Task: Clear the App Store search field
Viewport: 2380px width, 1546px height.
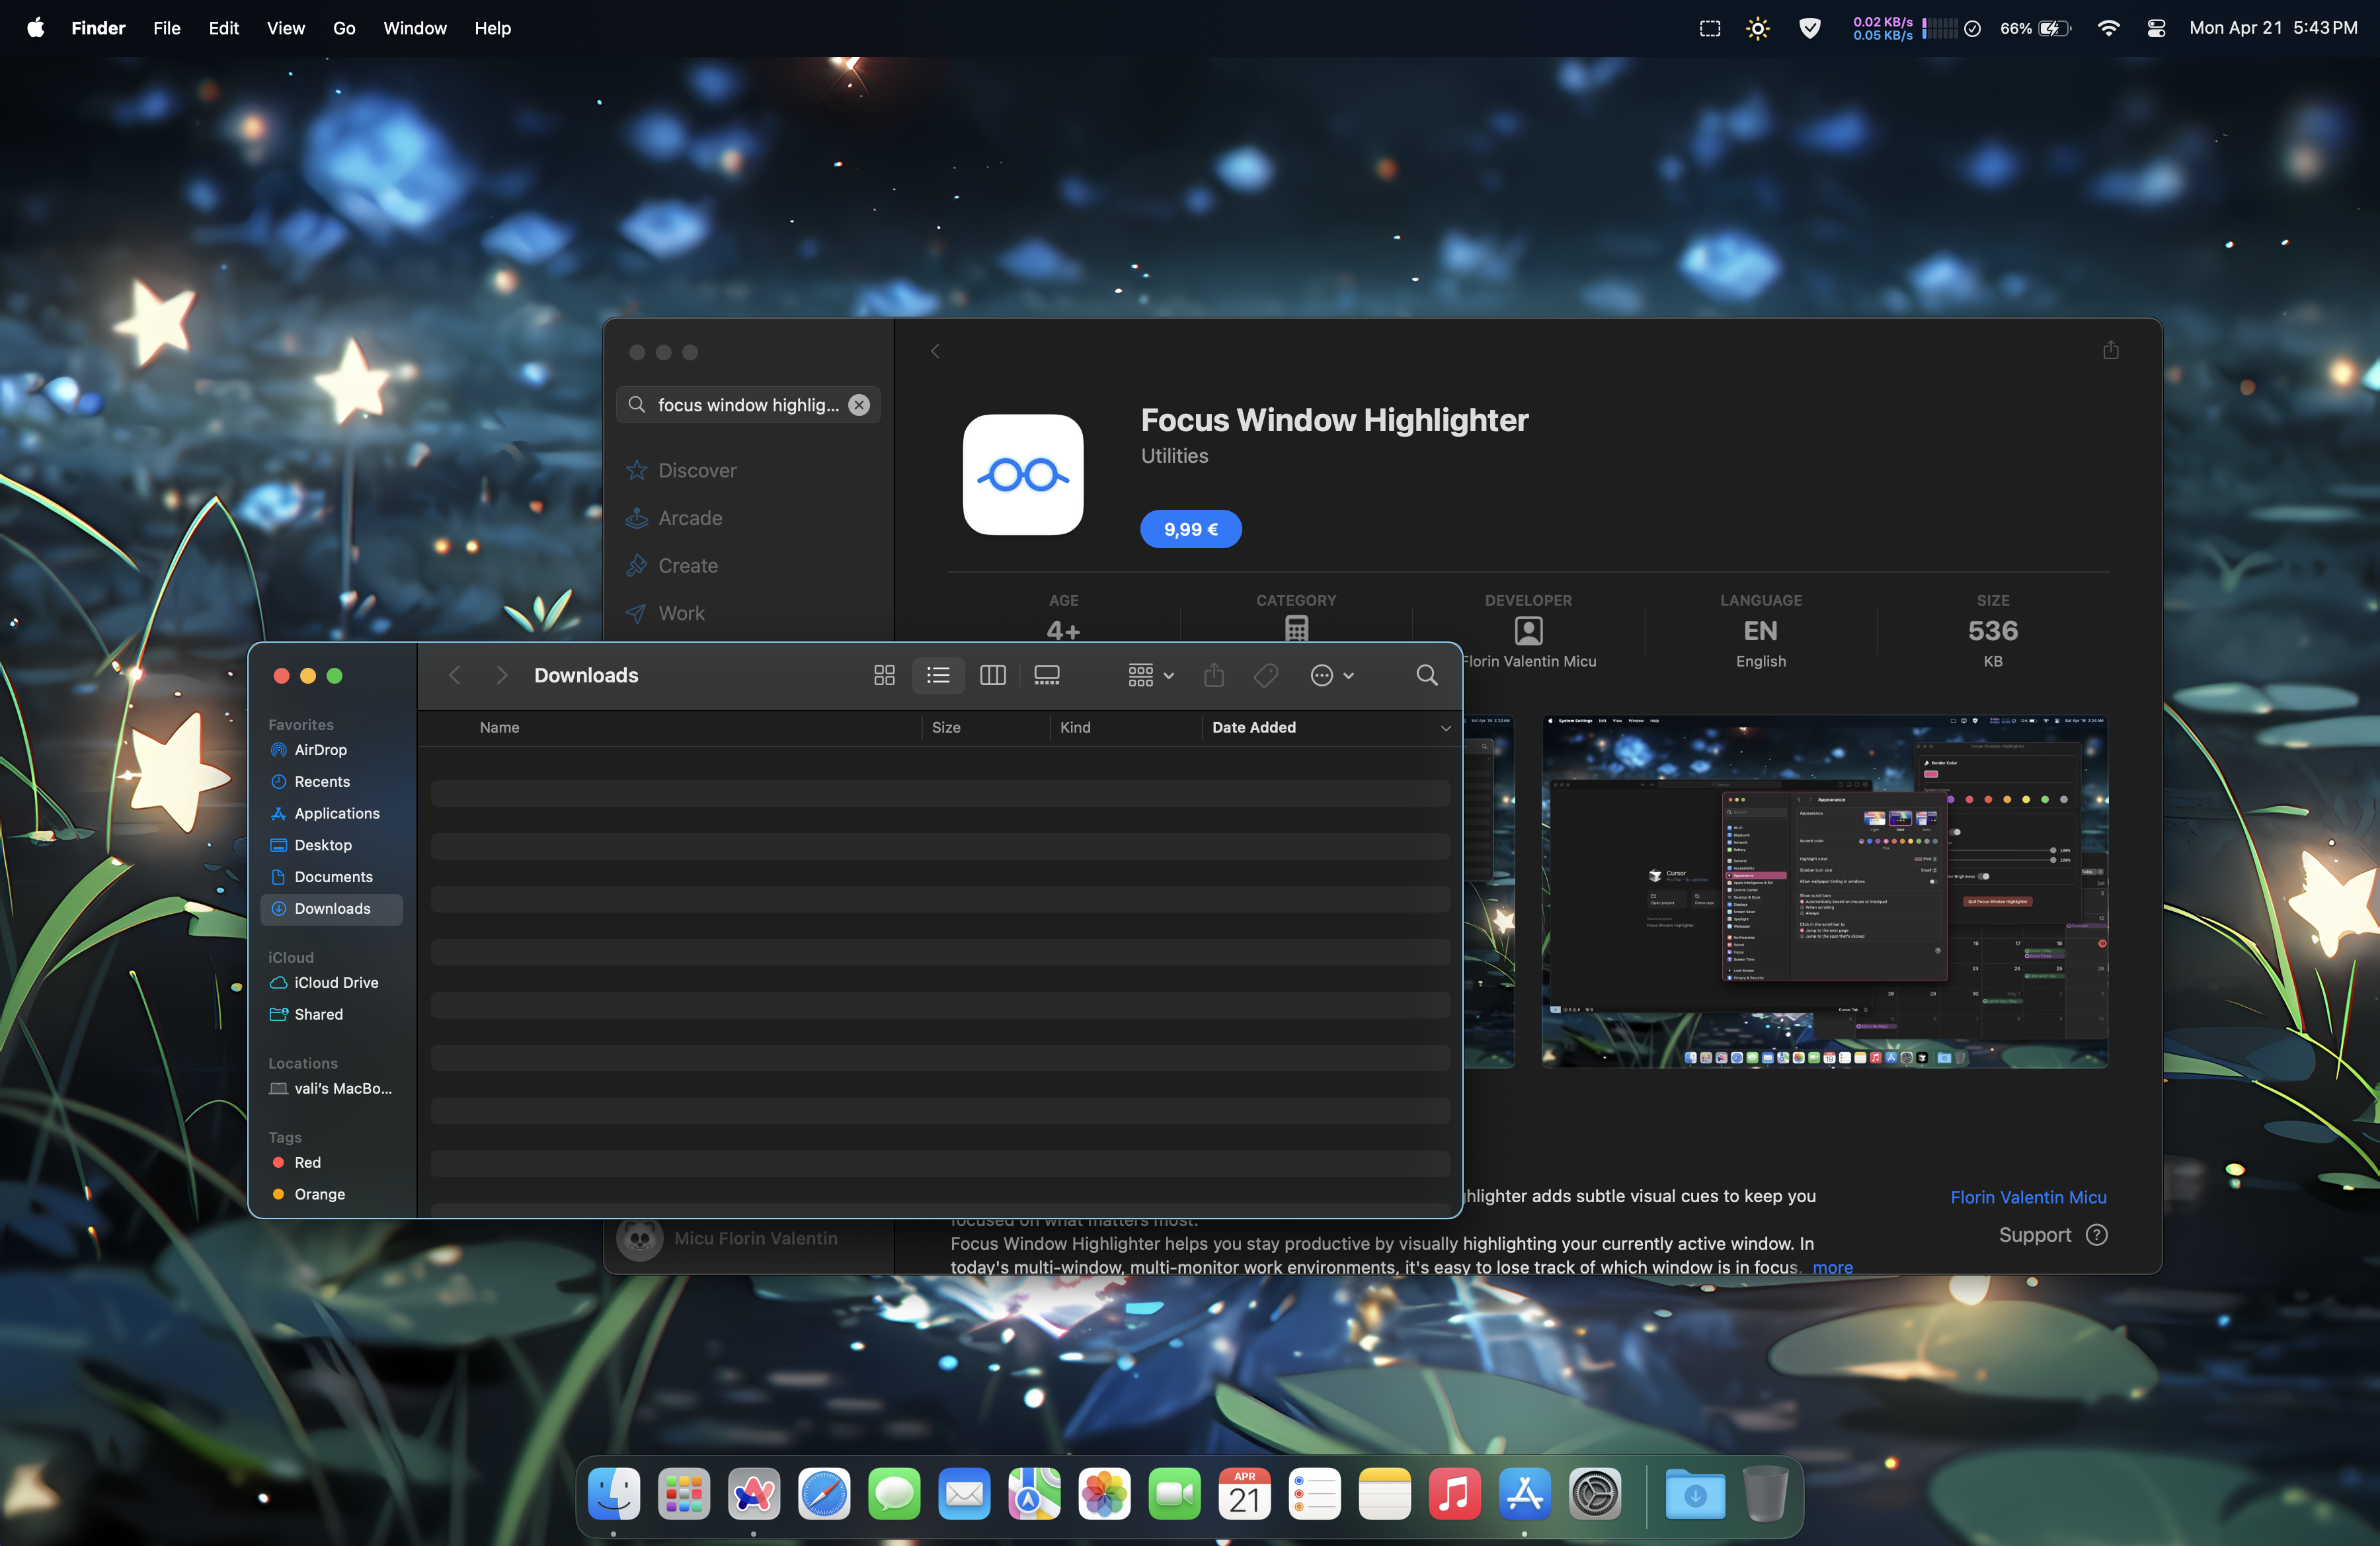Action: (859, 405)
